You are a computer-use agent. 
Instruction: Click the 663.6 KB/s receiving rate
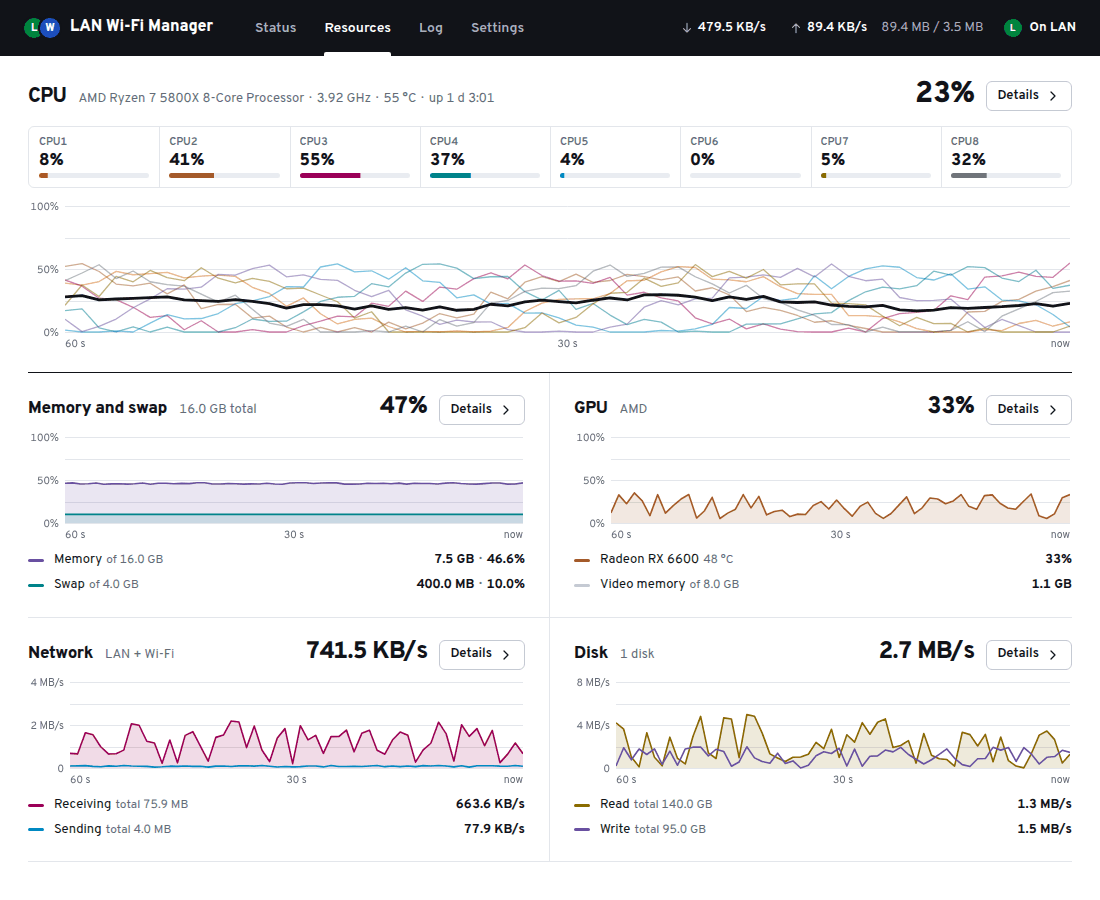490,804
